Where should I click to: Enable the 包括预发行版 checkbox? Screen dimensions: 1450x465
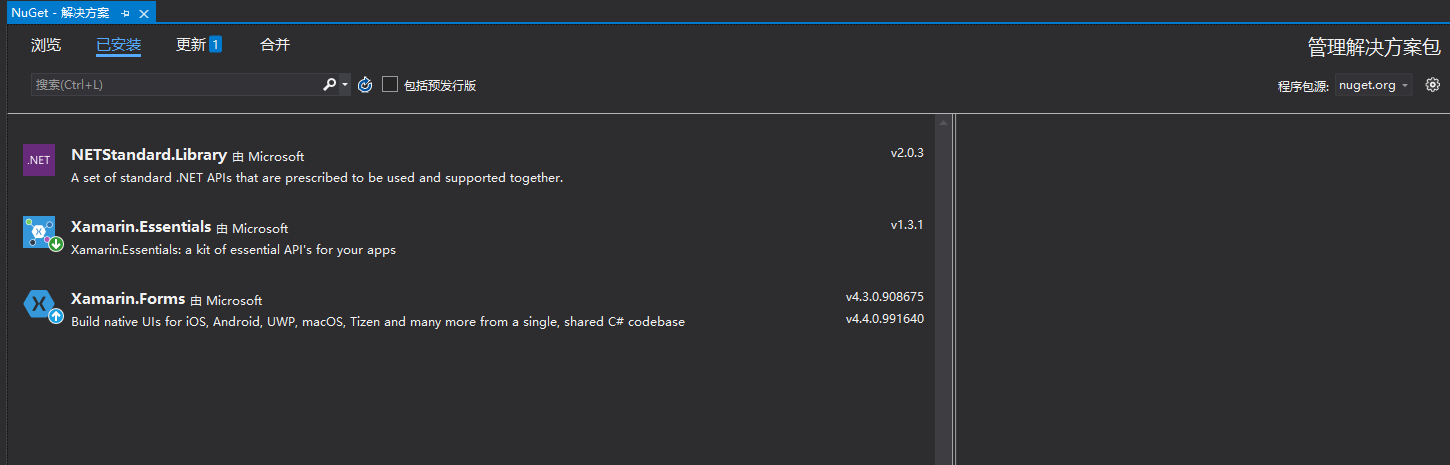(x=390, y=85)
